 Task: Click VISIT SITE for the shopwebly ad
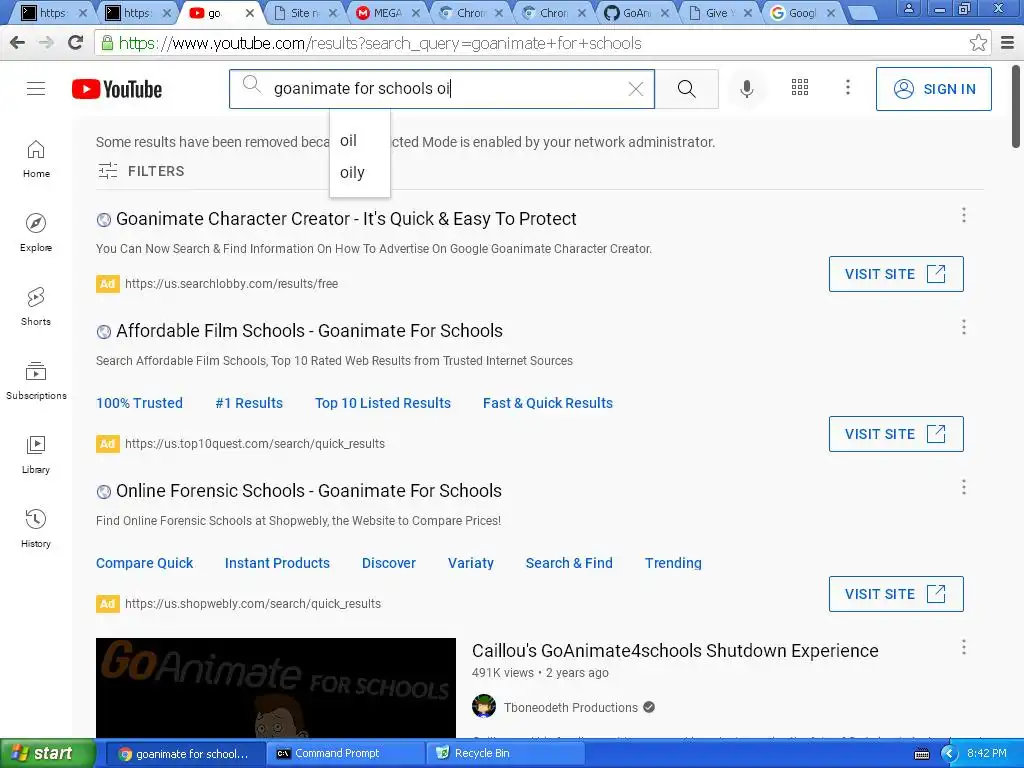pos(896,594)
